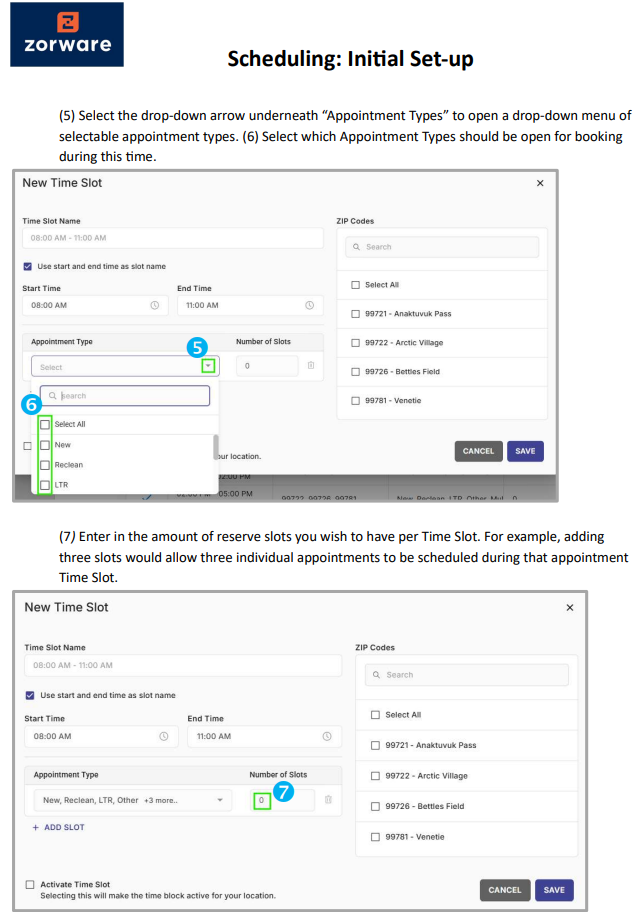The image size is (633, 912).
Task: Click 'Appointment Type' column header, step 7 screenshot
Action: coord(66,775)
